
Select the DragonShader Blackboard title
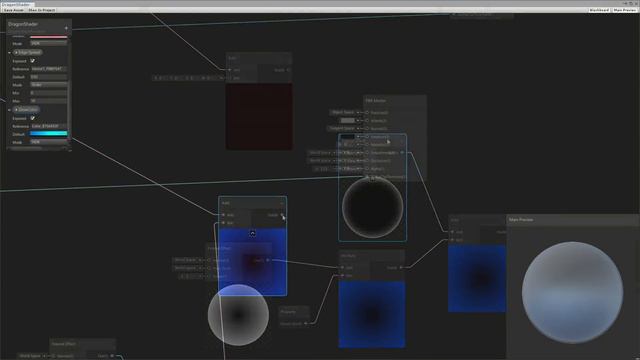(23, 24)
